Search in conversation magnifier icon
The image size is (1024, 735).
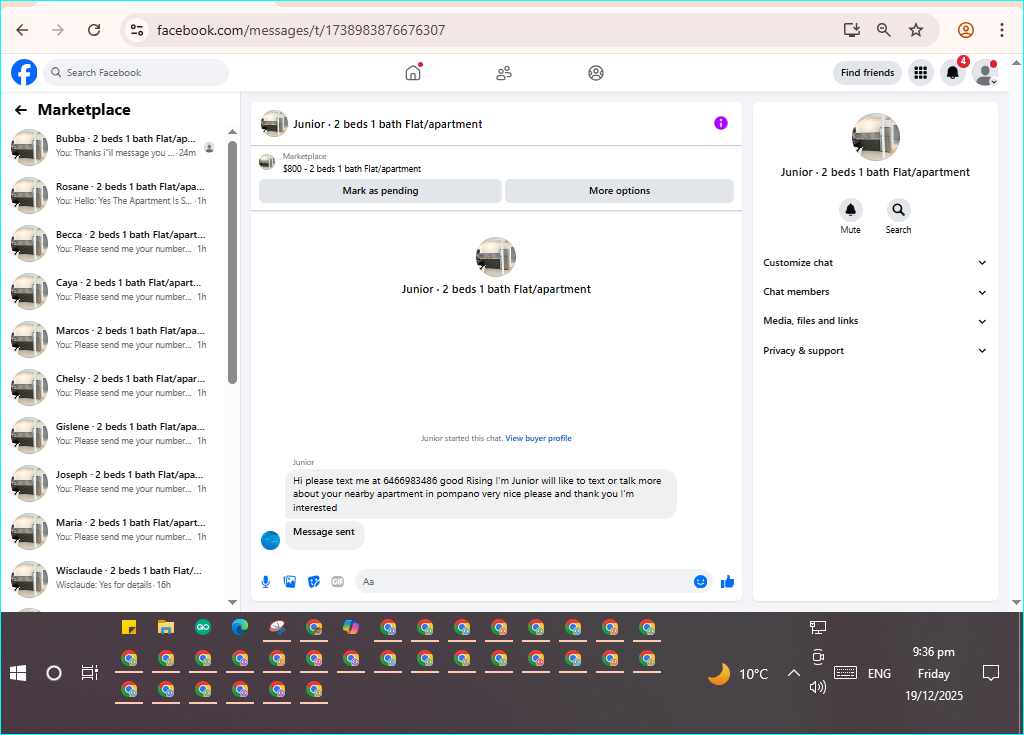click(x=898, y=210)
